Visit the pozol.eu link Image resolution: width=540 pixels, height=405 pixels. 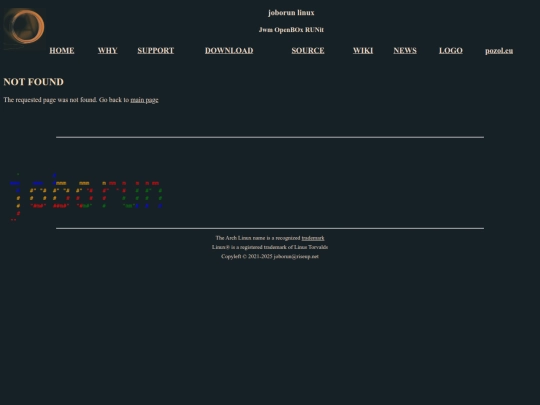(x=499, y=51)
